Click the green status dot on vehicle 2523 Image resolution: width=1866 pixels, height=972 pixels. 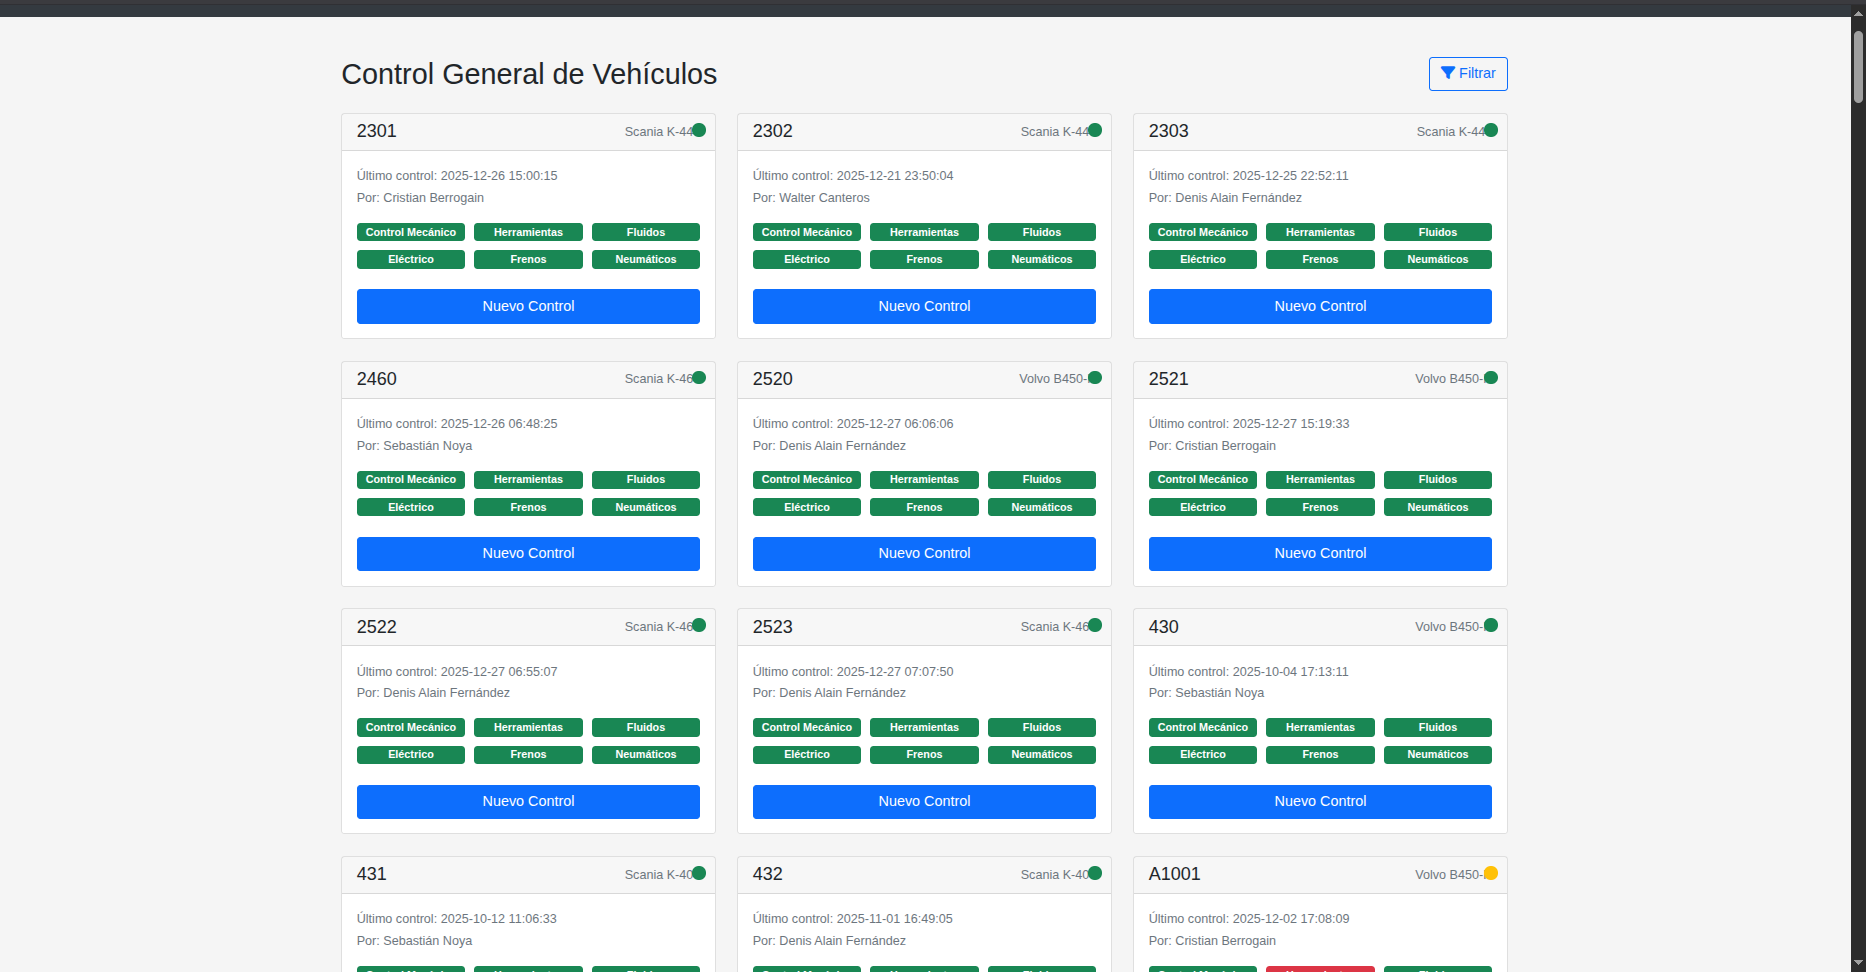tap(1095, 625)
